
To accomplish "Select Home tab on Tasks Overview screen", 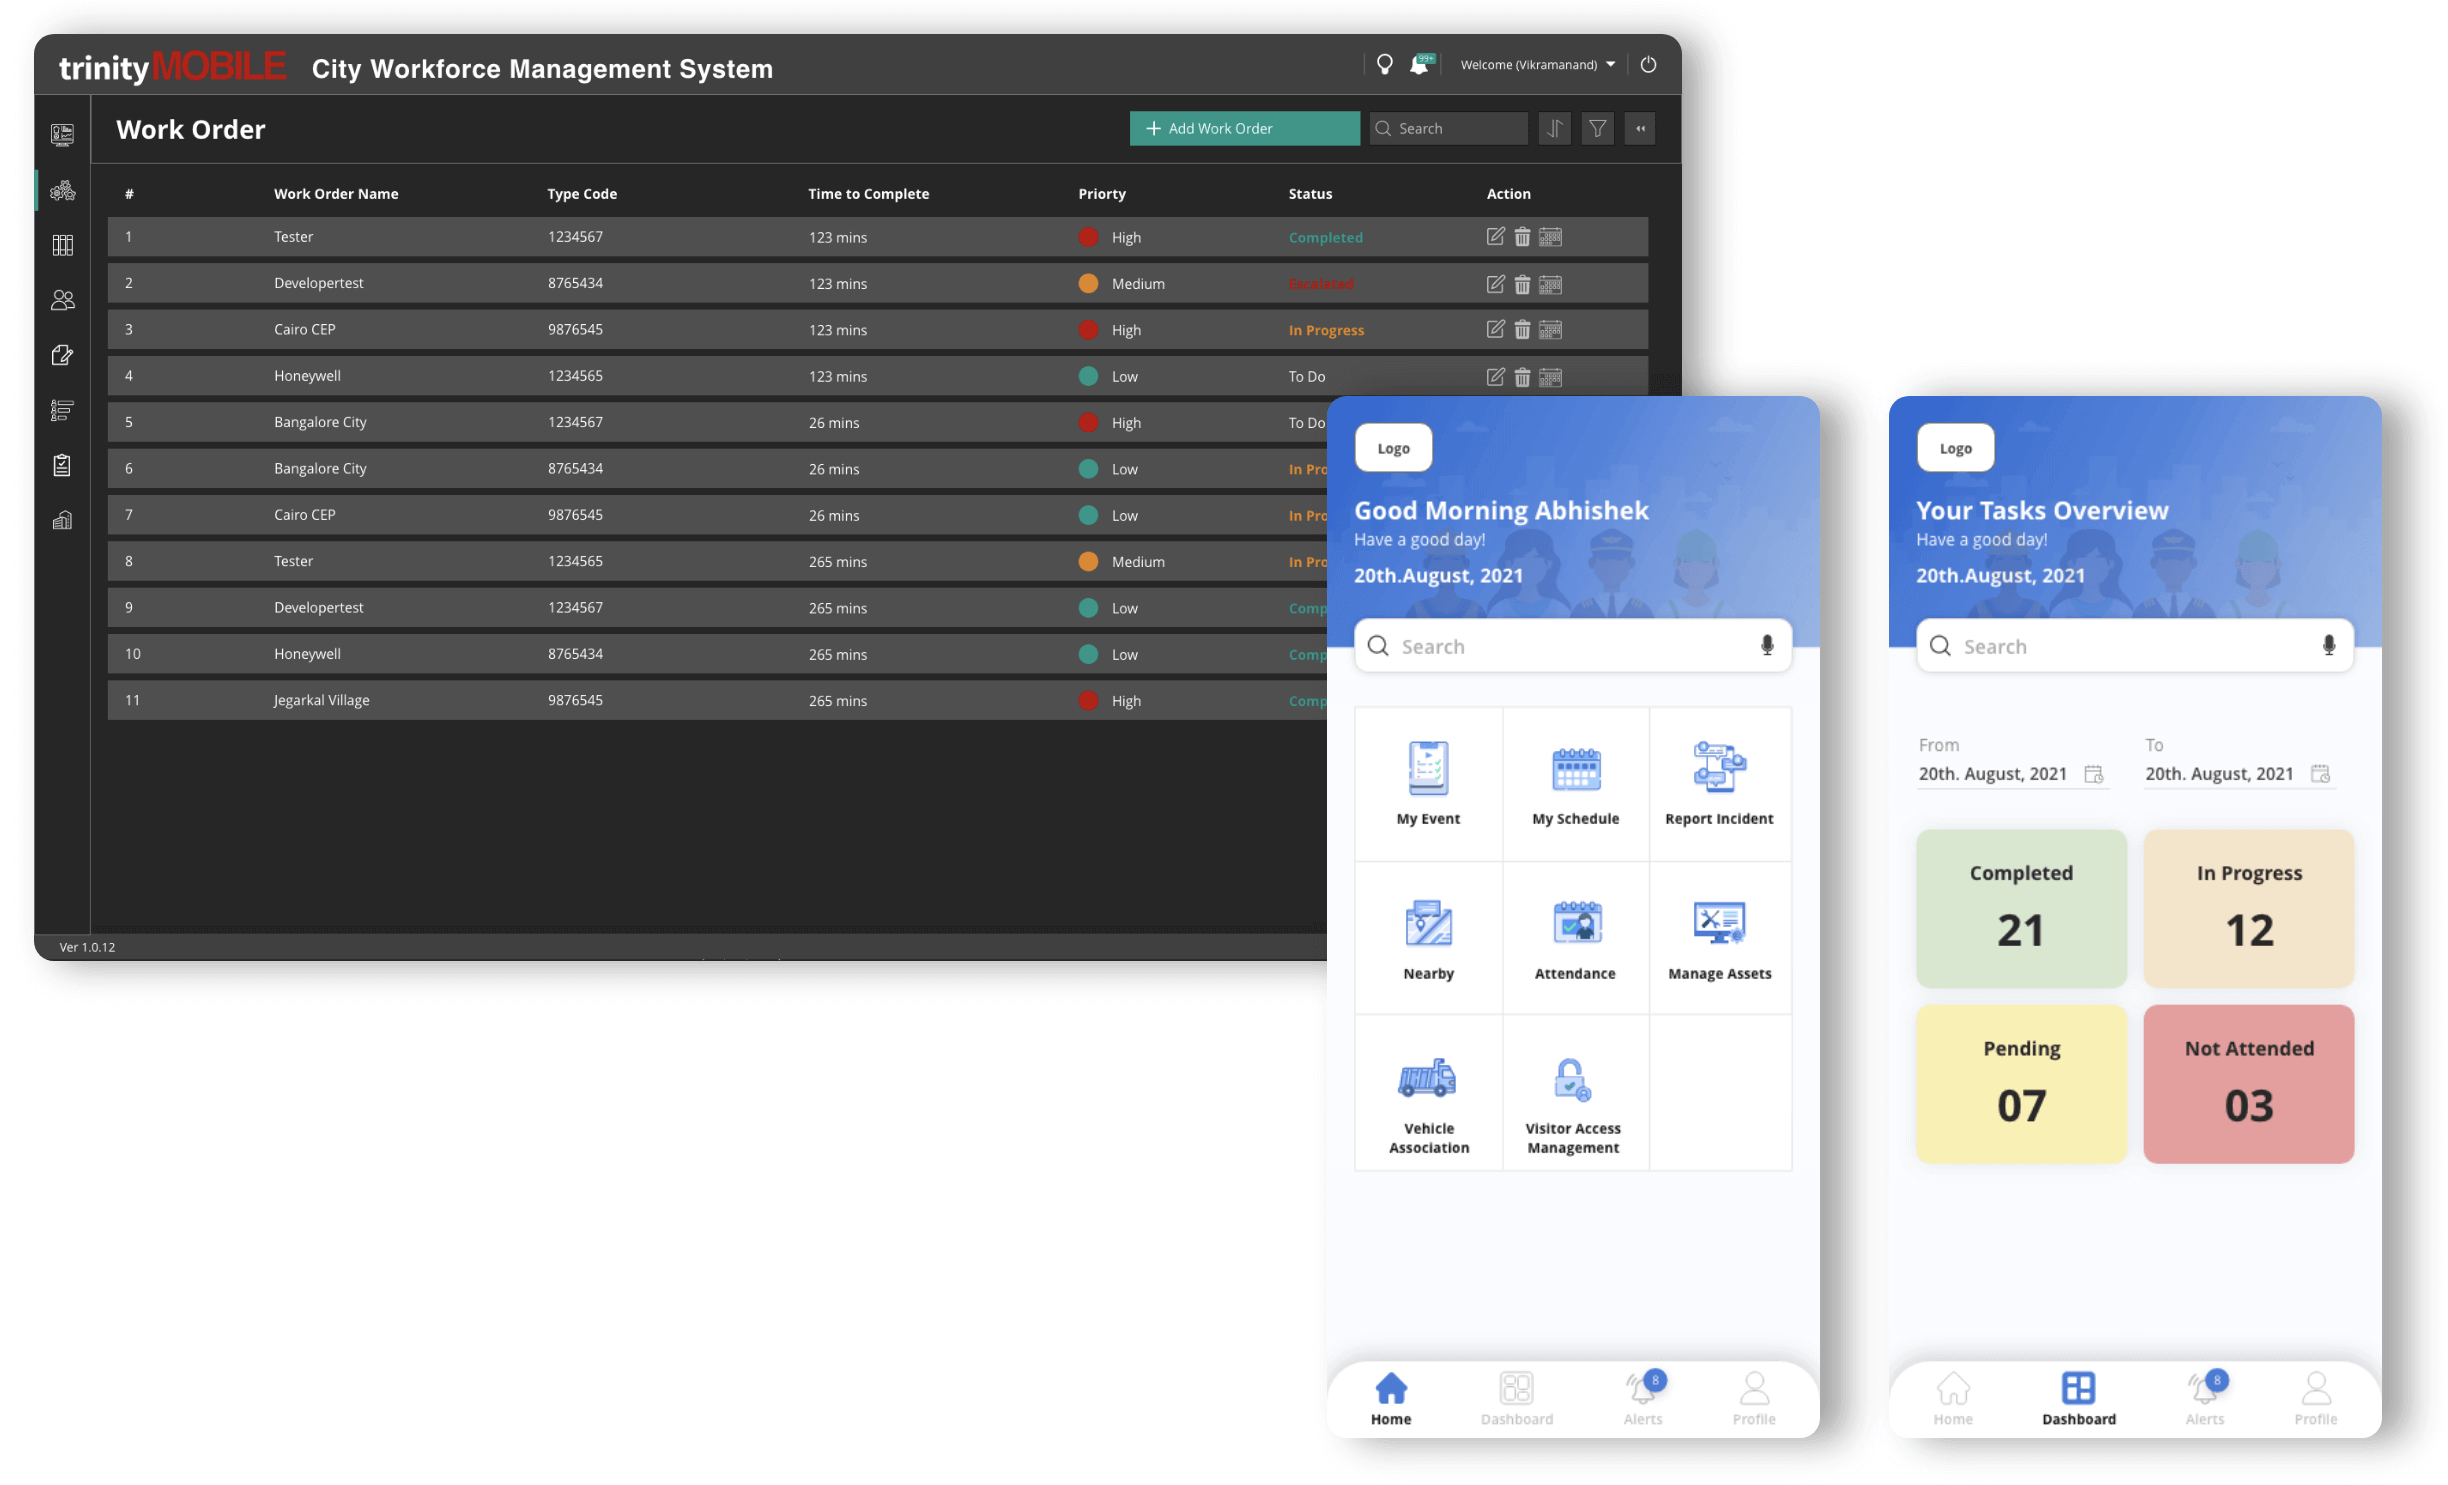I will pyautogui.click(x=1953, y=1398).
